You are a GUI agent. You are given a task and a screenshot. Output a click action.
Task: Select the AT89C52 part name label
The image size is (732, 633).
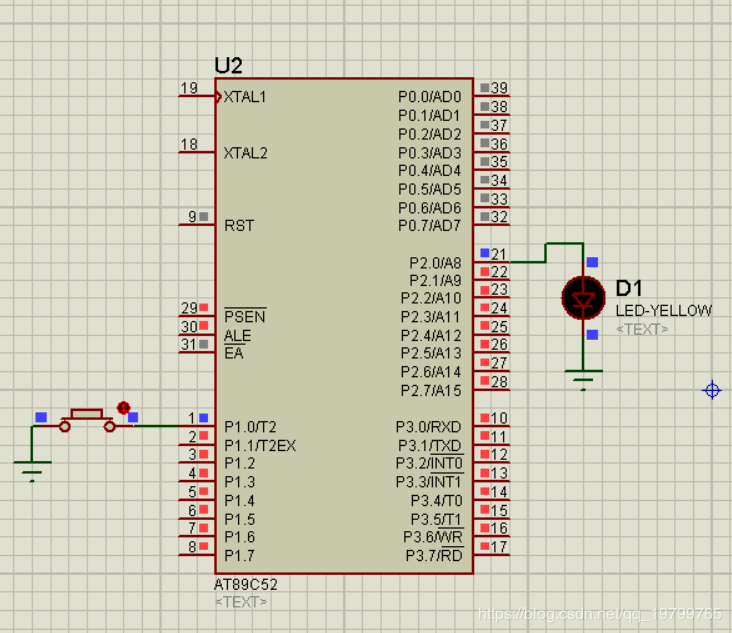click(246, 584)
